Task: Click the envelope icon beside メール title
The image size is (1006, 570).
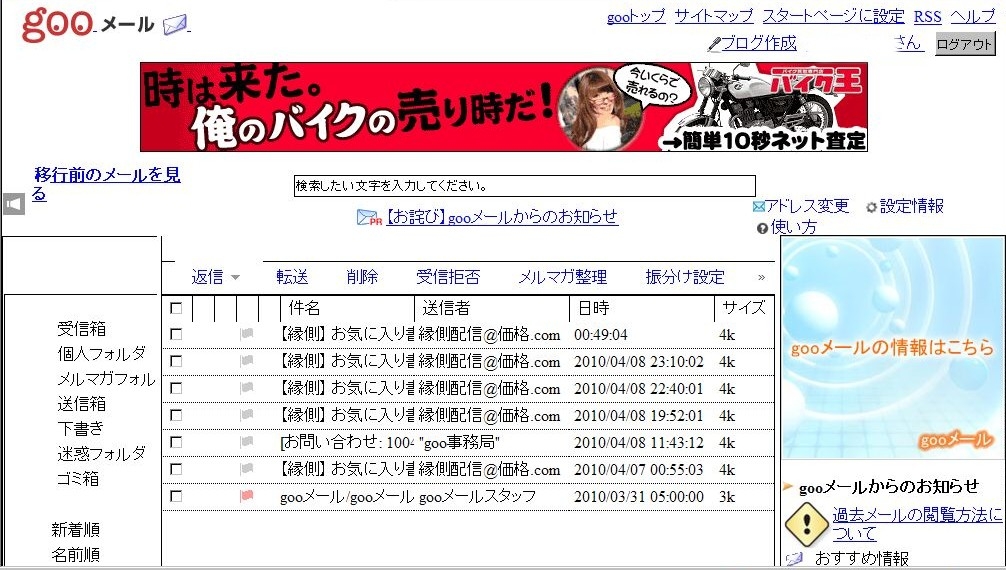Action: (175, 25)
